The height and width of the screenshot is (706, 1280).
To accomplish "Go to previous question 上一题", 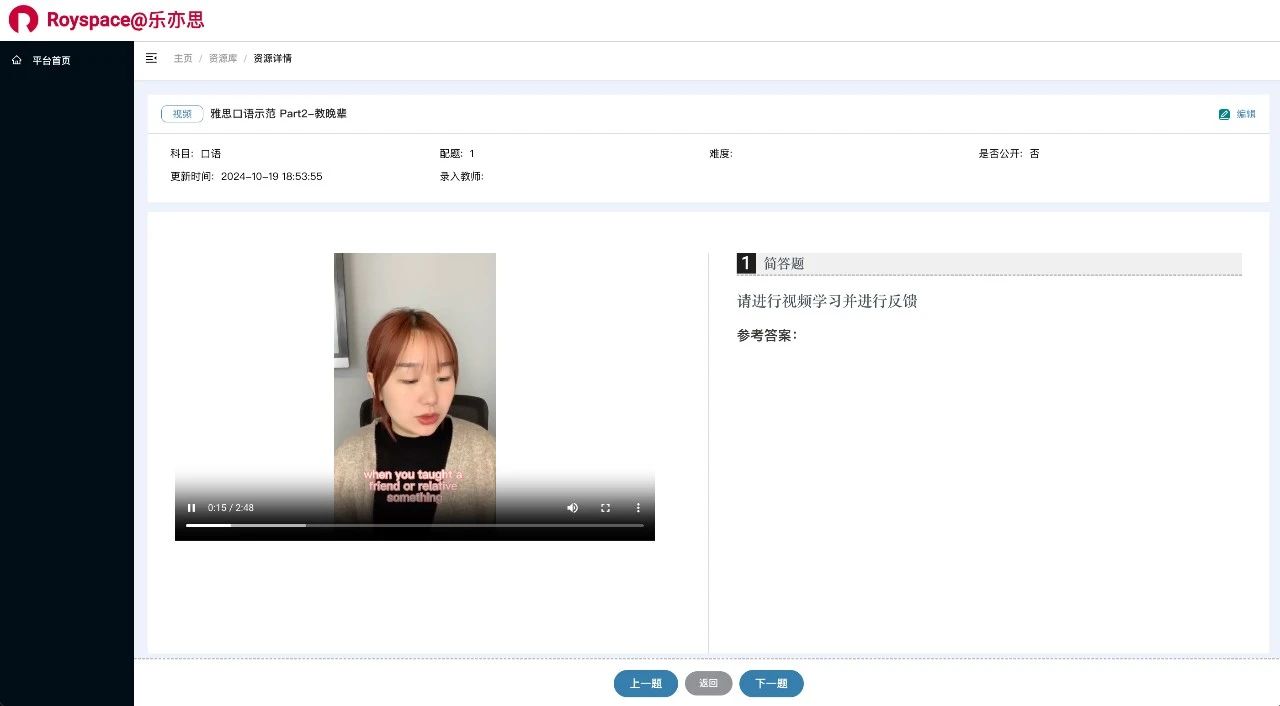I will coord(645,683).
